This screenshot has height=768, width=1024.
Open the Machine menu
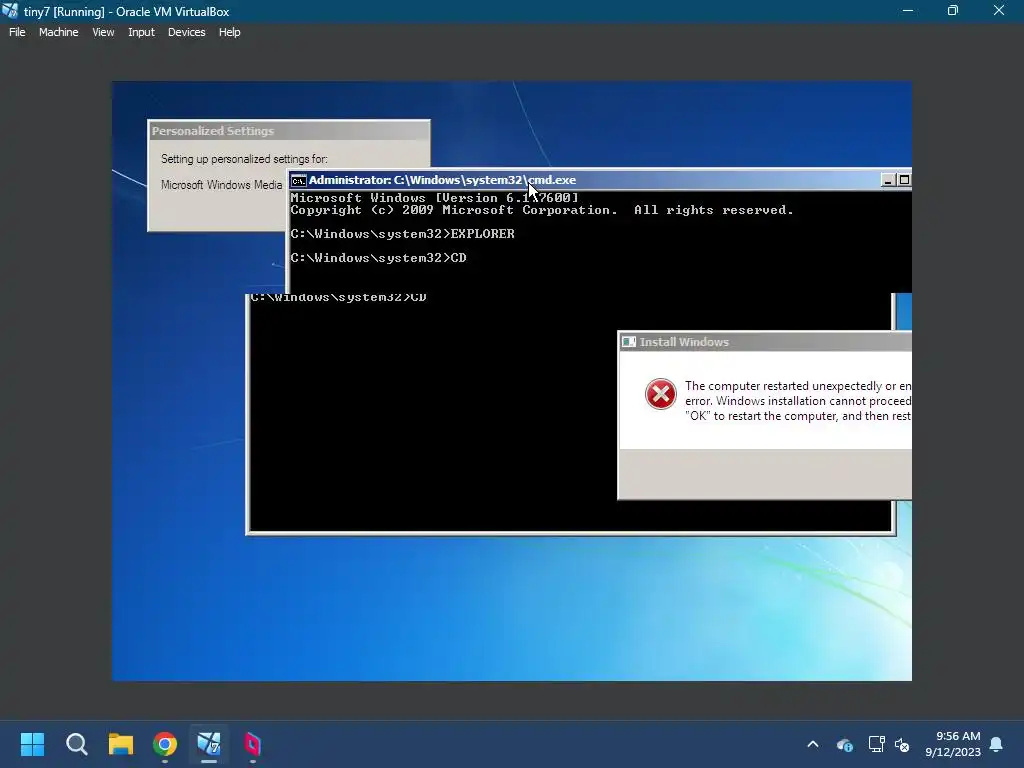click(58, 32)
